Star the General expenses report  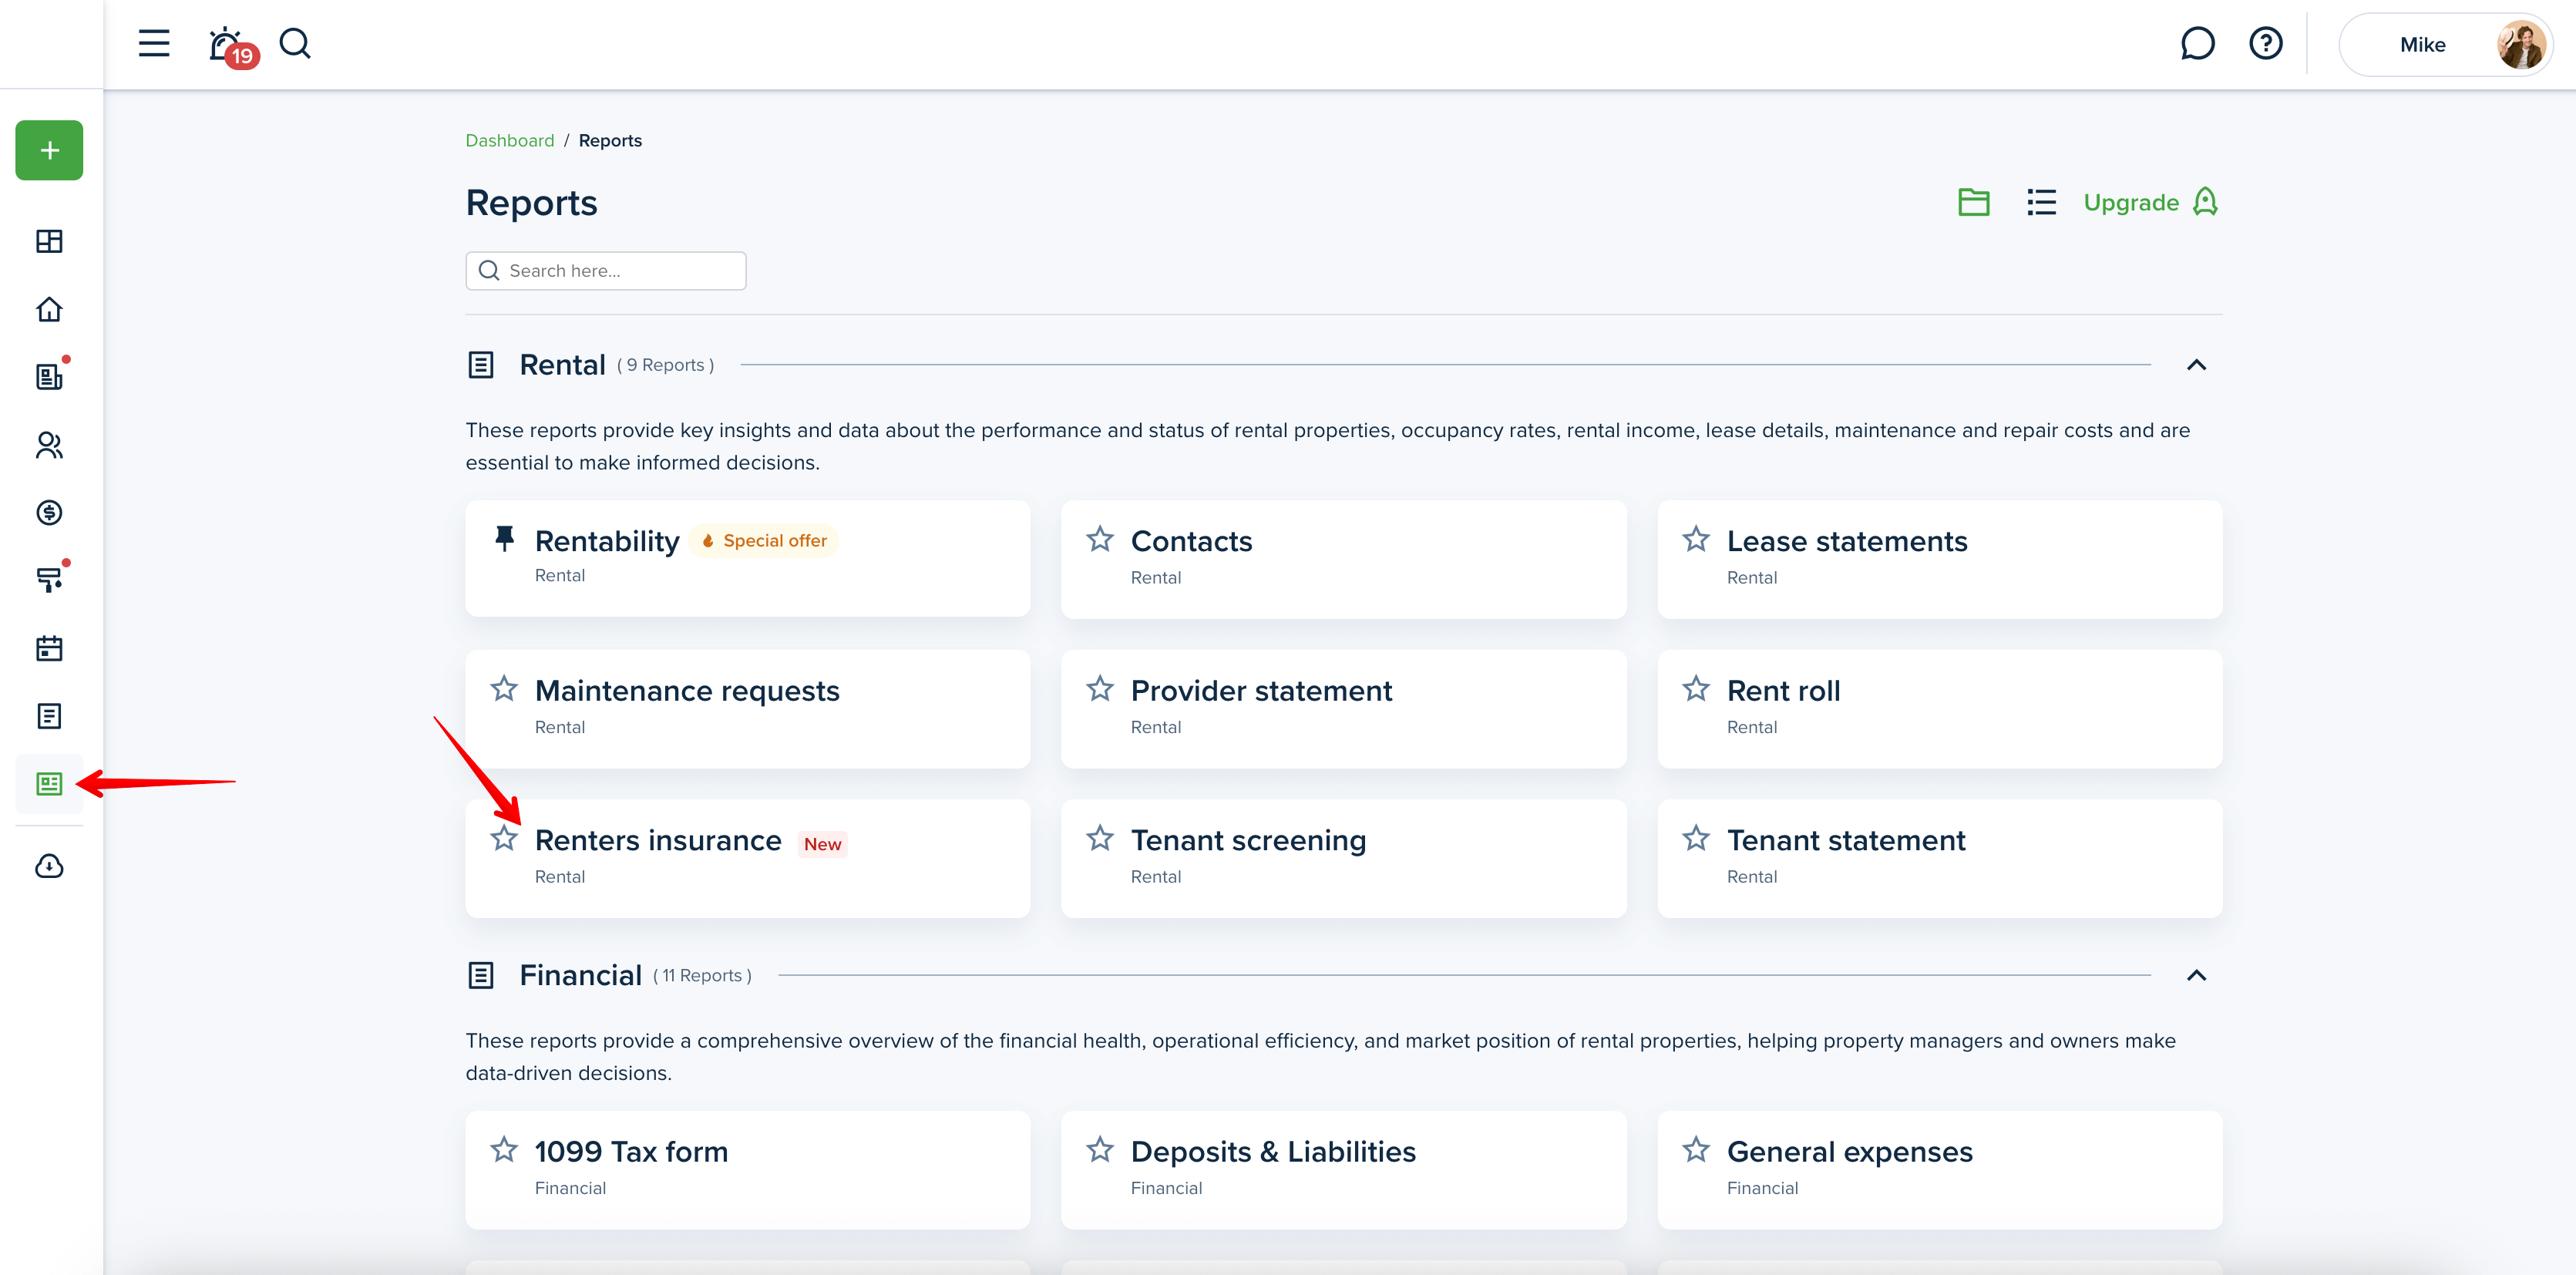[1696, 1149]
